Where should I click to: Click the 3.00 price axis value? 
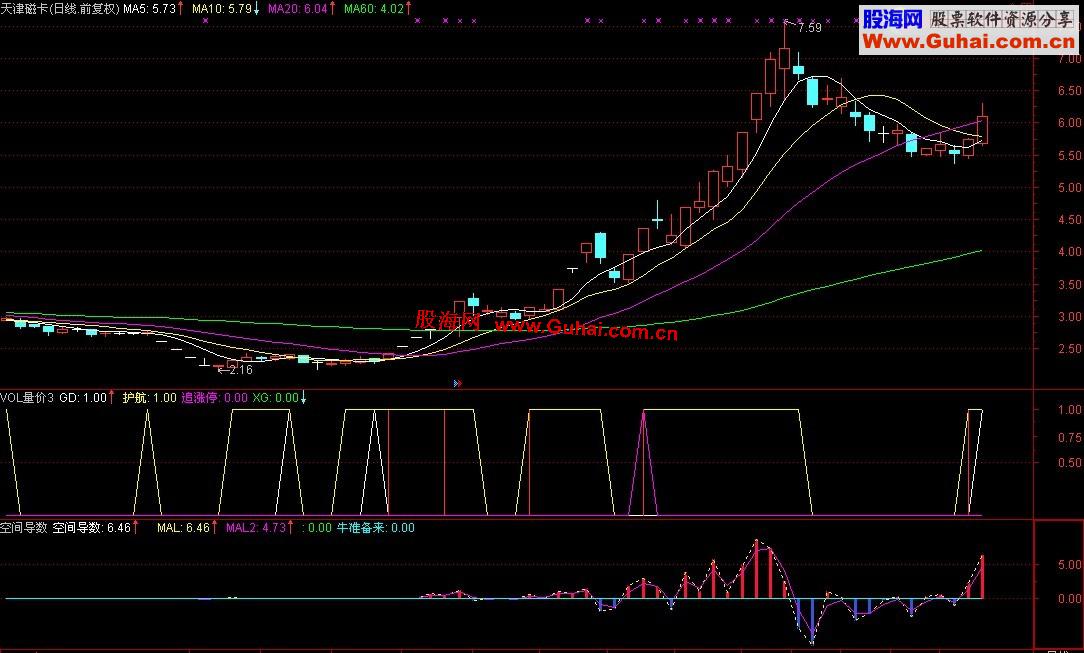tap(1069, 317)
